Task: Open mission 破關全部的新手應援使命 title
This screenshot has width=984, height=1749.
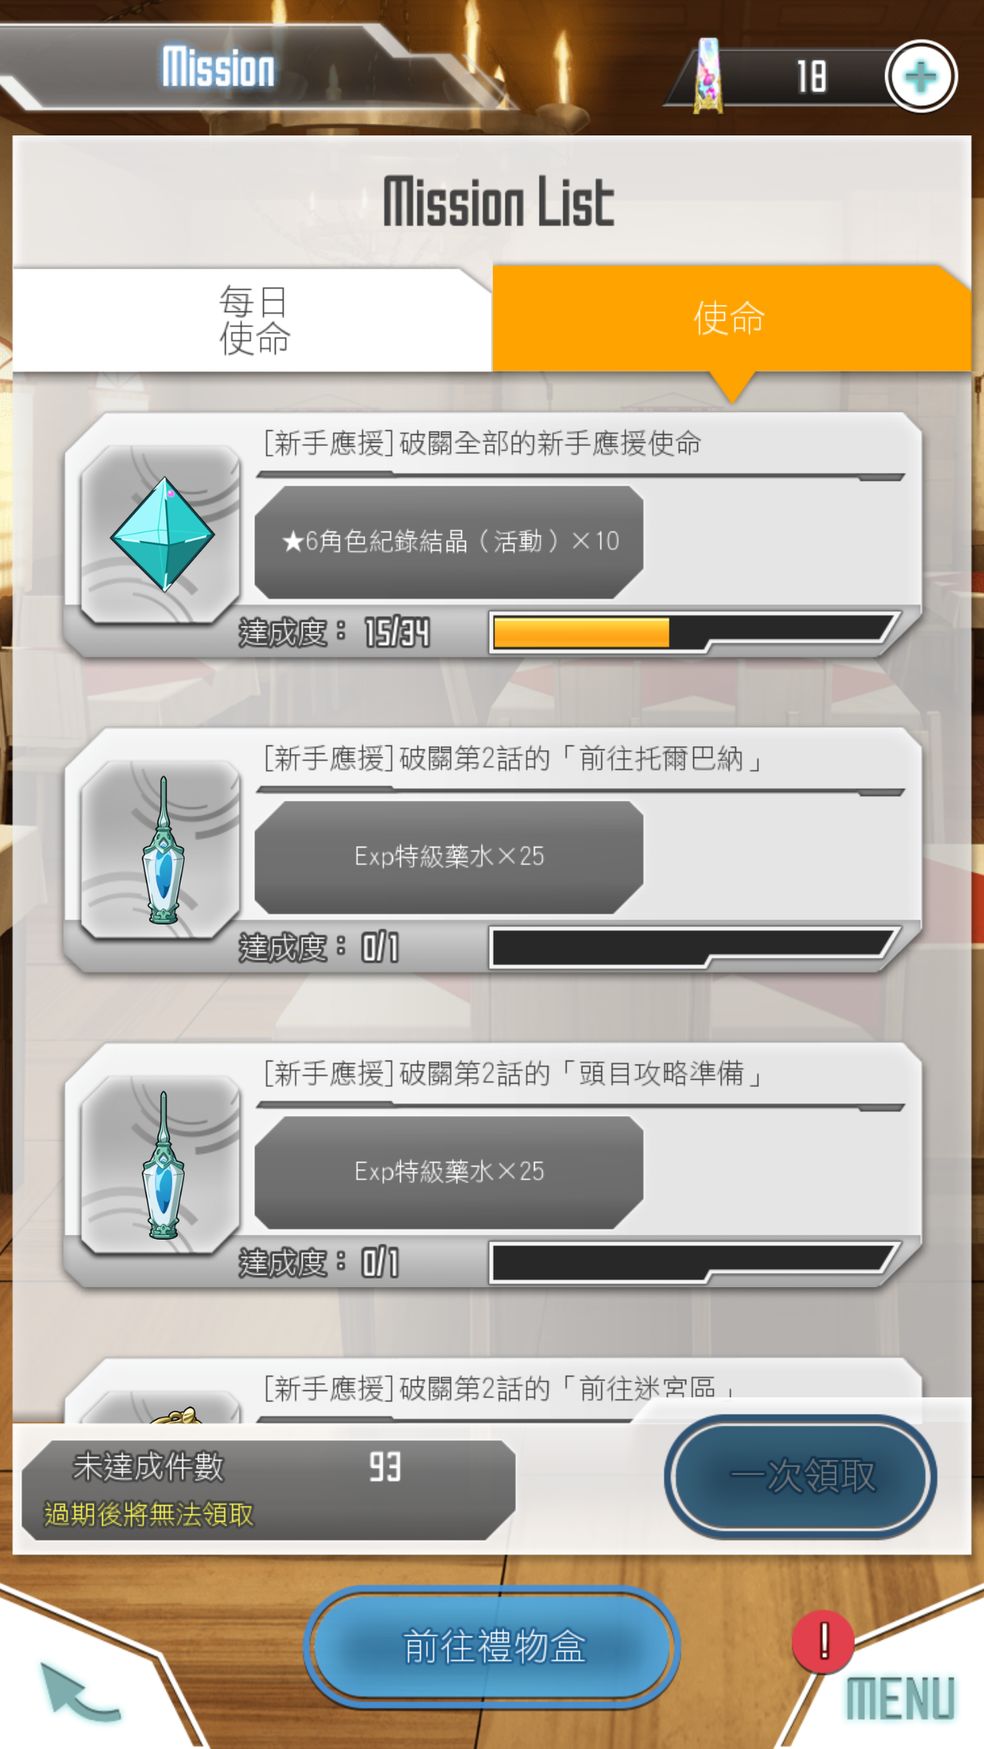Action: (482, 443)
